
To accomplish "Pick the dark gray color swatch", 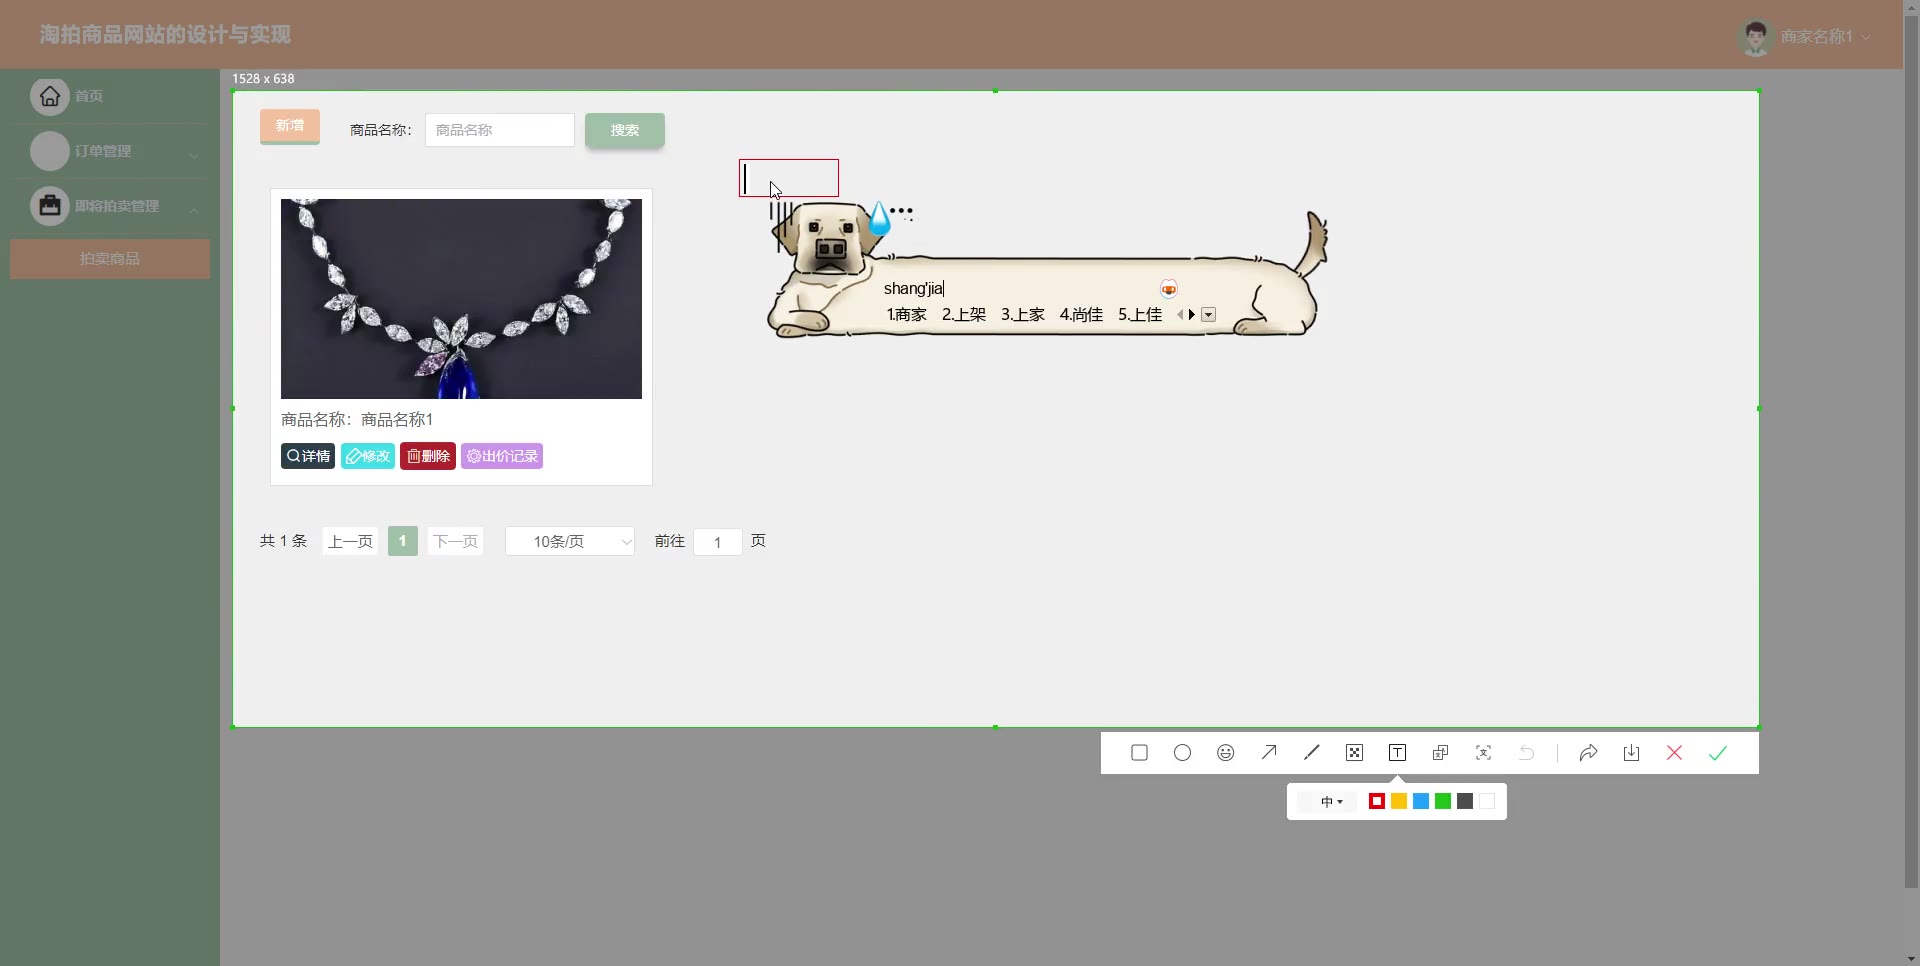I will pos(1465,801).
